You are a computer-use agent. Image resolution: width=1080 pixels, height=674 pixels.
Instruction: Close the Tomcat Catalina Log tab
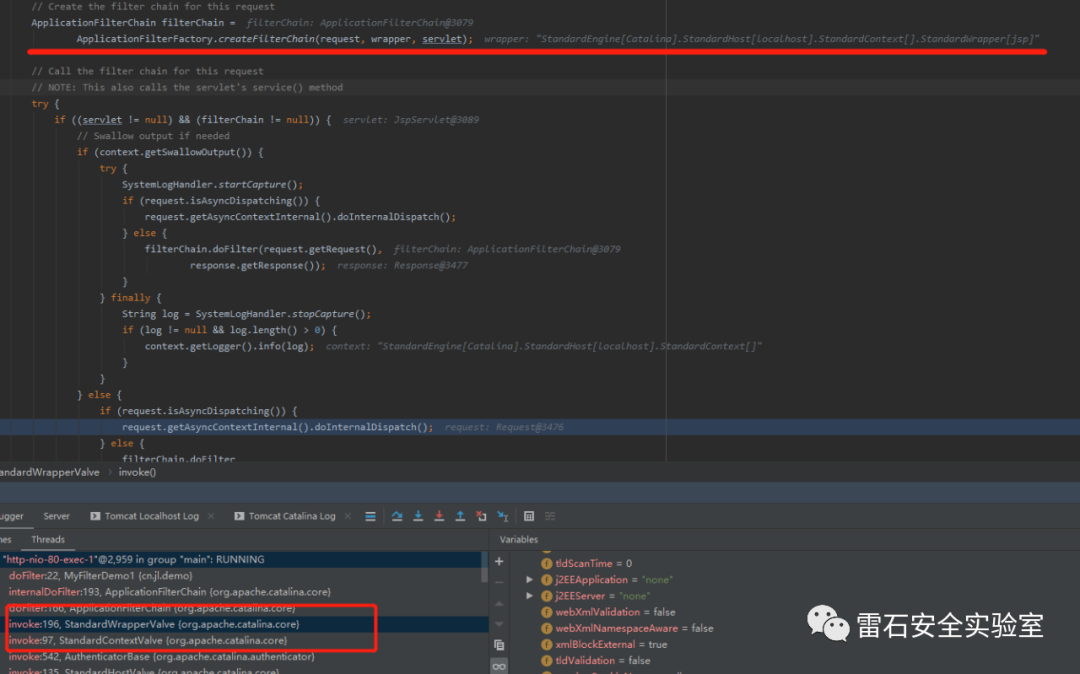[x=348, y=516]
